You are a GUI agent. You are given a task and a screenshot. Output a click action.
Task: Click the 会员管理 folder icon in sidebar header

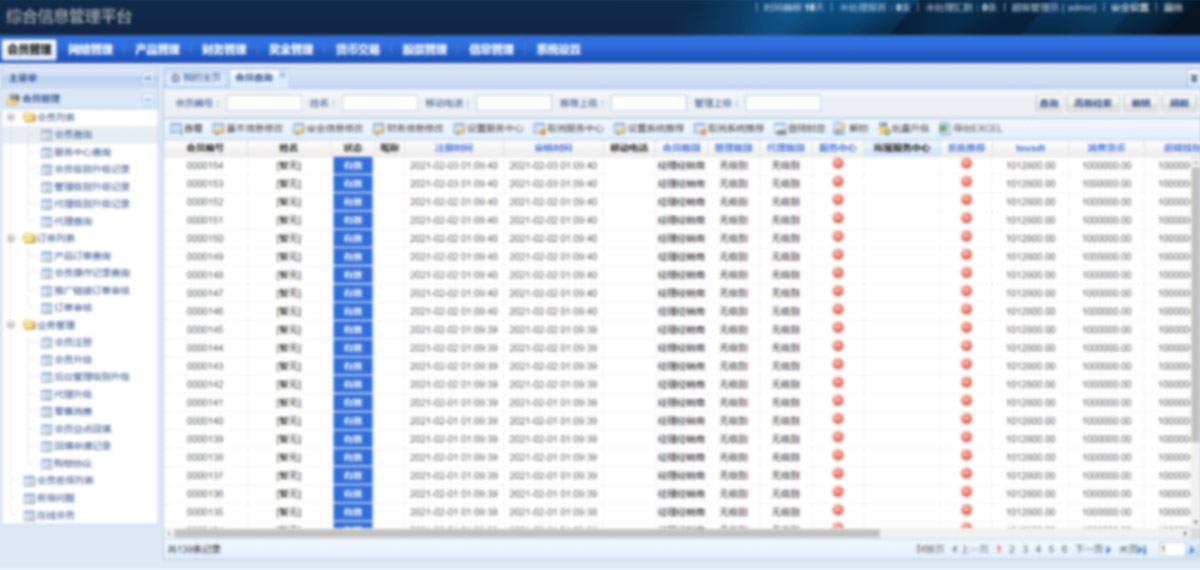tap(13, 99)
